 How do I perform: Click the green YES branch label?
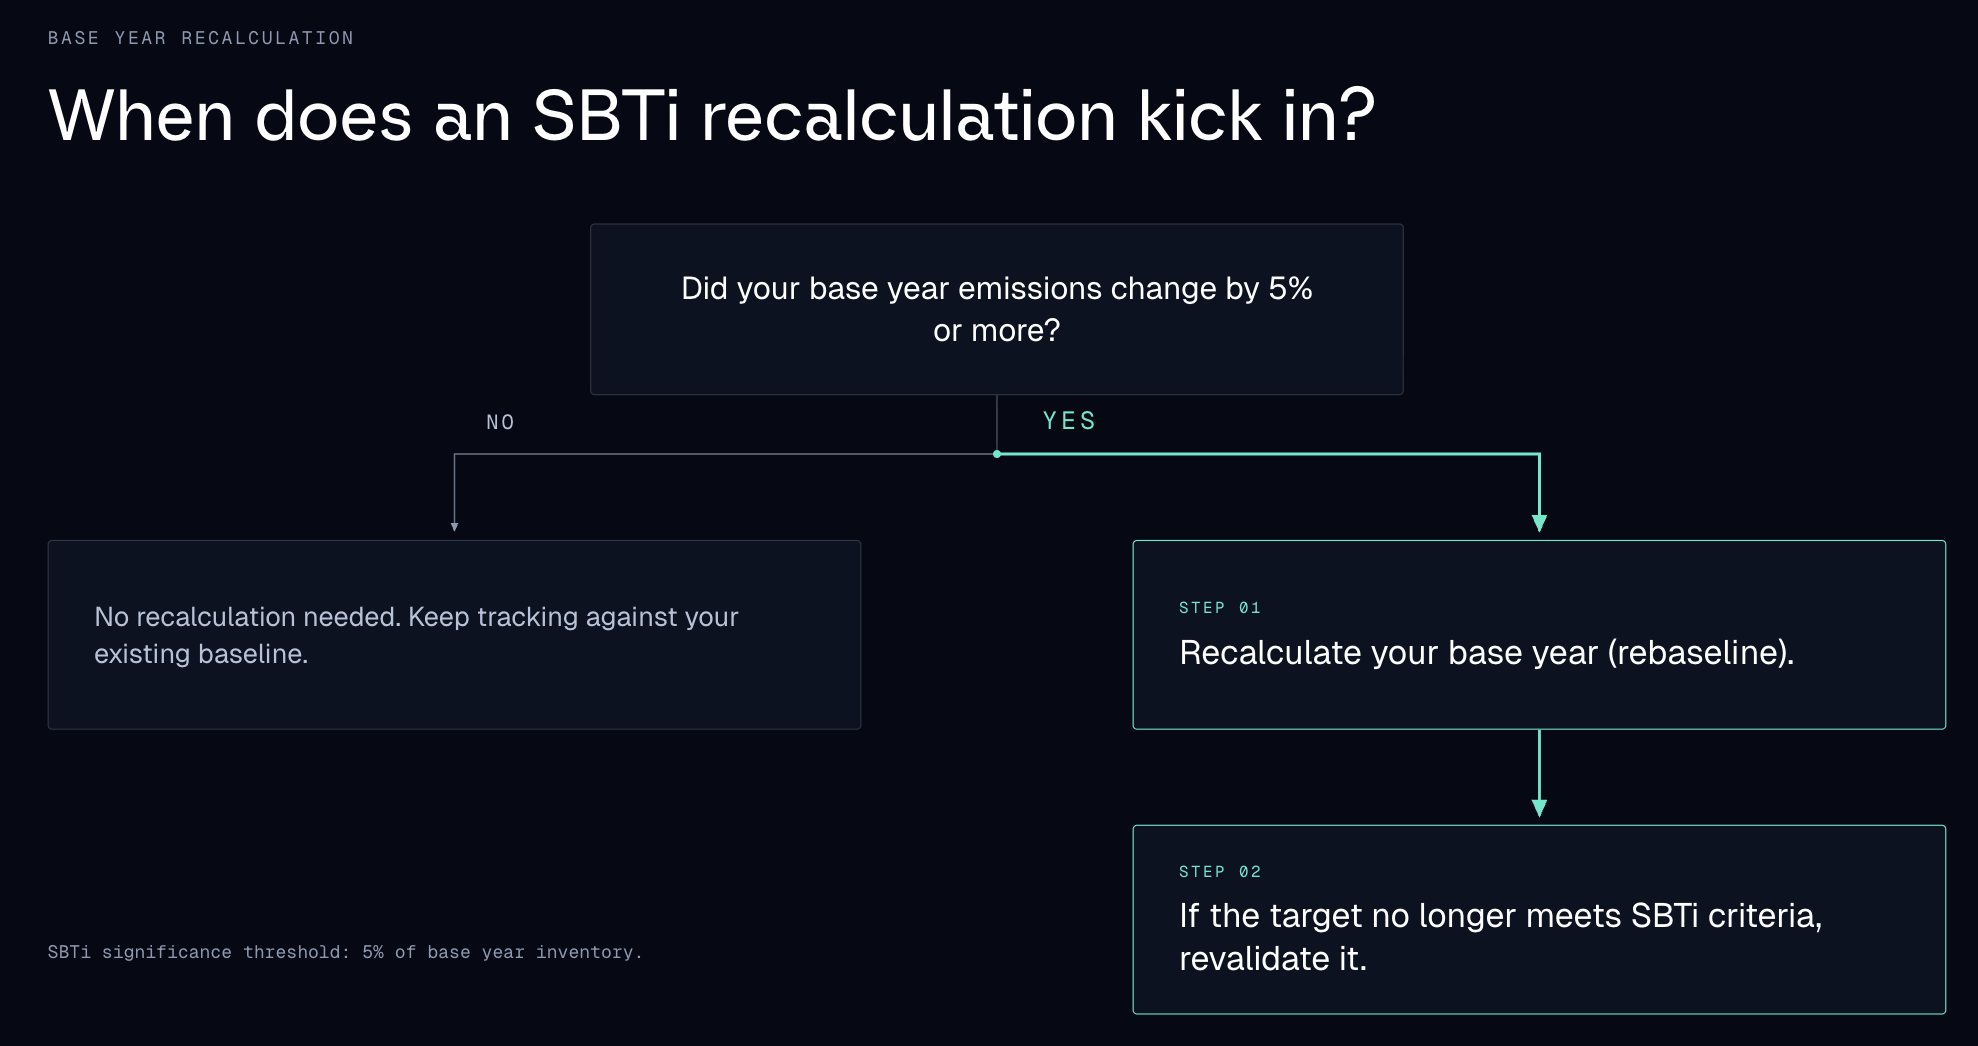[1069, 421]
